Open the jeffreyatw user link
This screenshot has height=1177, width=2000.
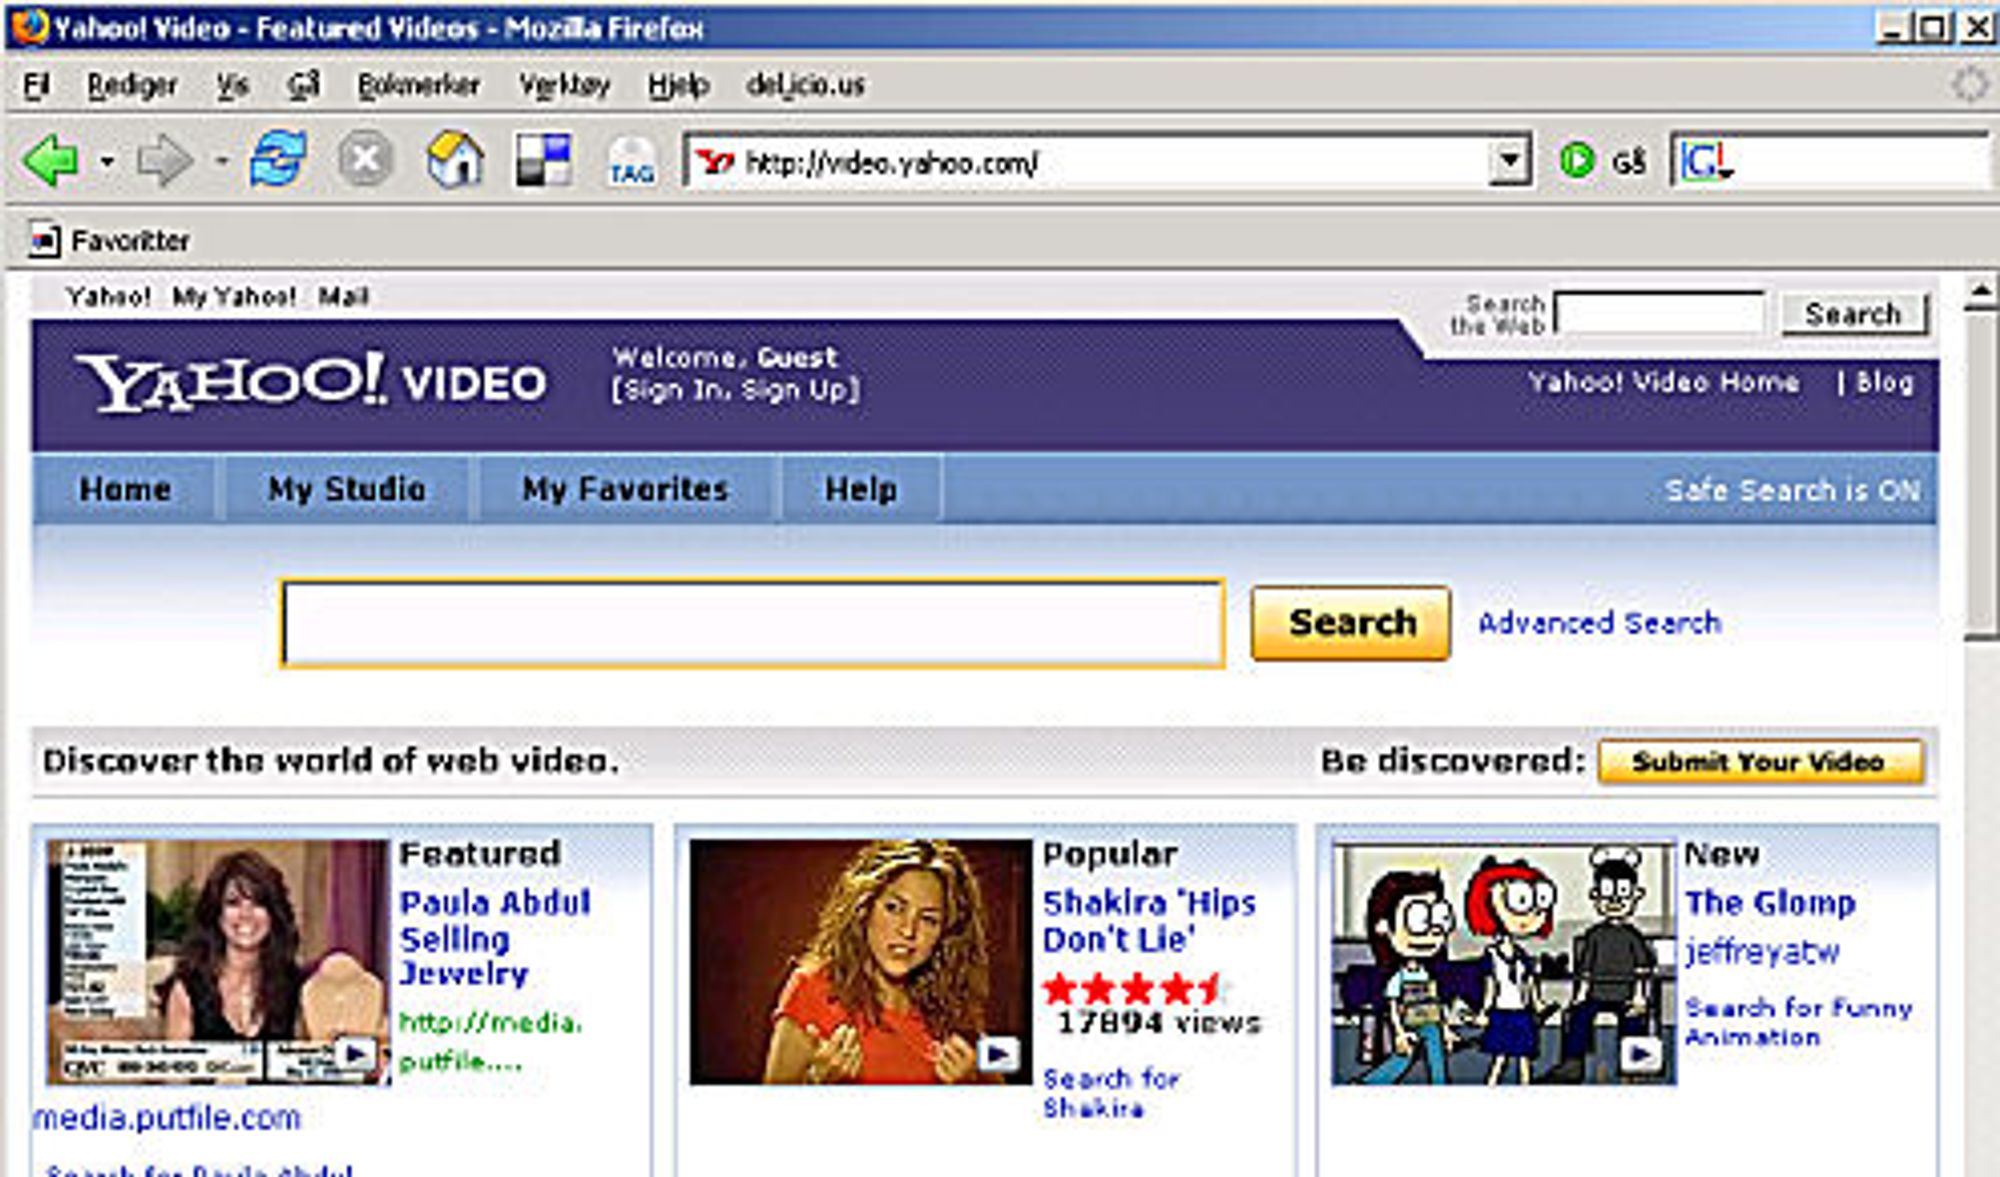(1762, 951)
